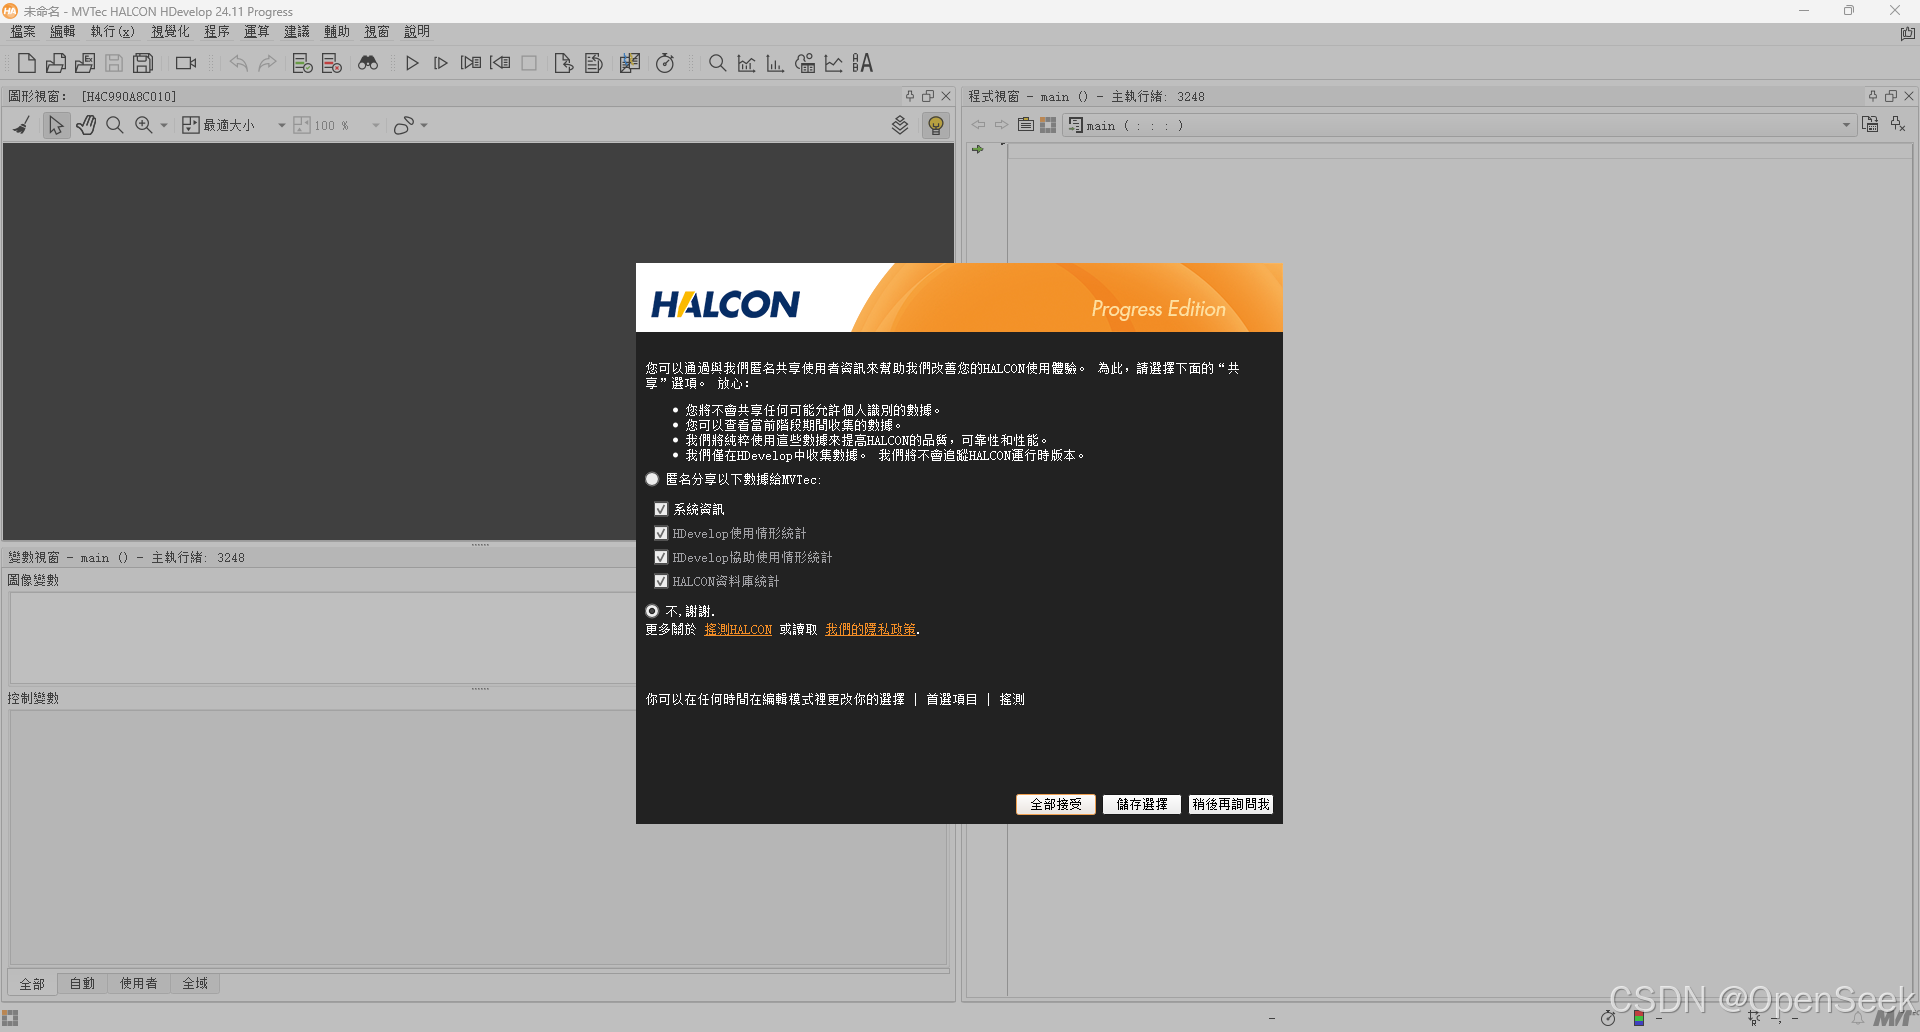The height and width of the screenshot is (1032, 1920).
Task: Select the hand pan tool in graphics window
Action: [x=85, y=124]
